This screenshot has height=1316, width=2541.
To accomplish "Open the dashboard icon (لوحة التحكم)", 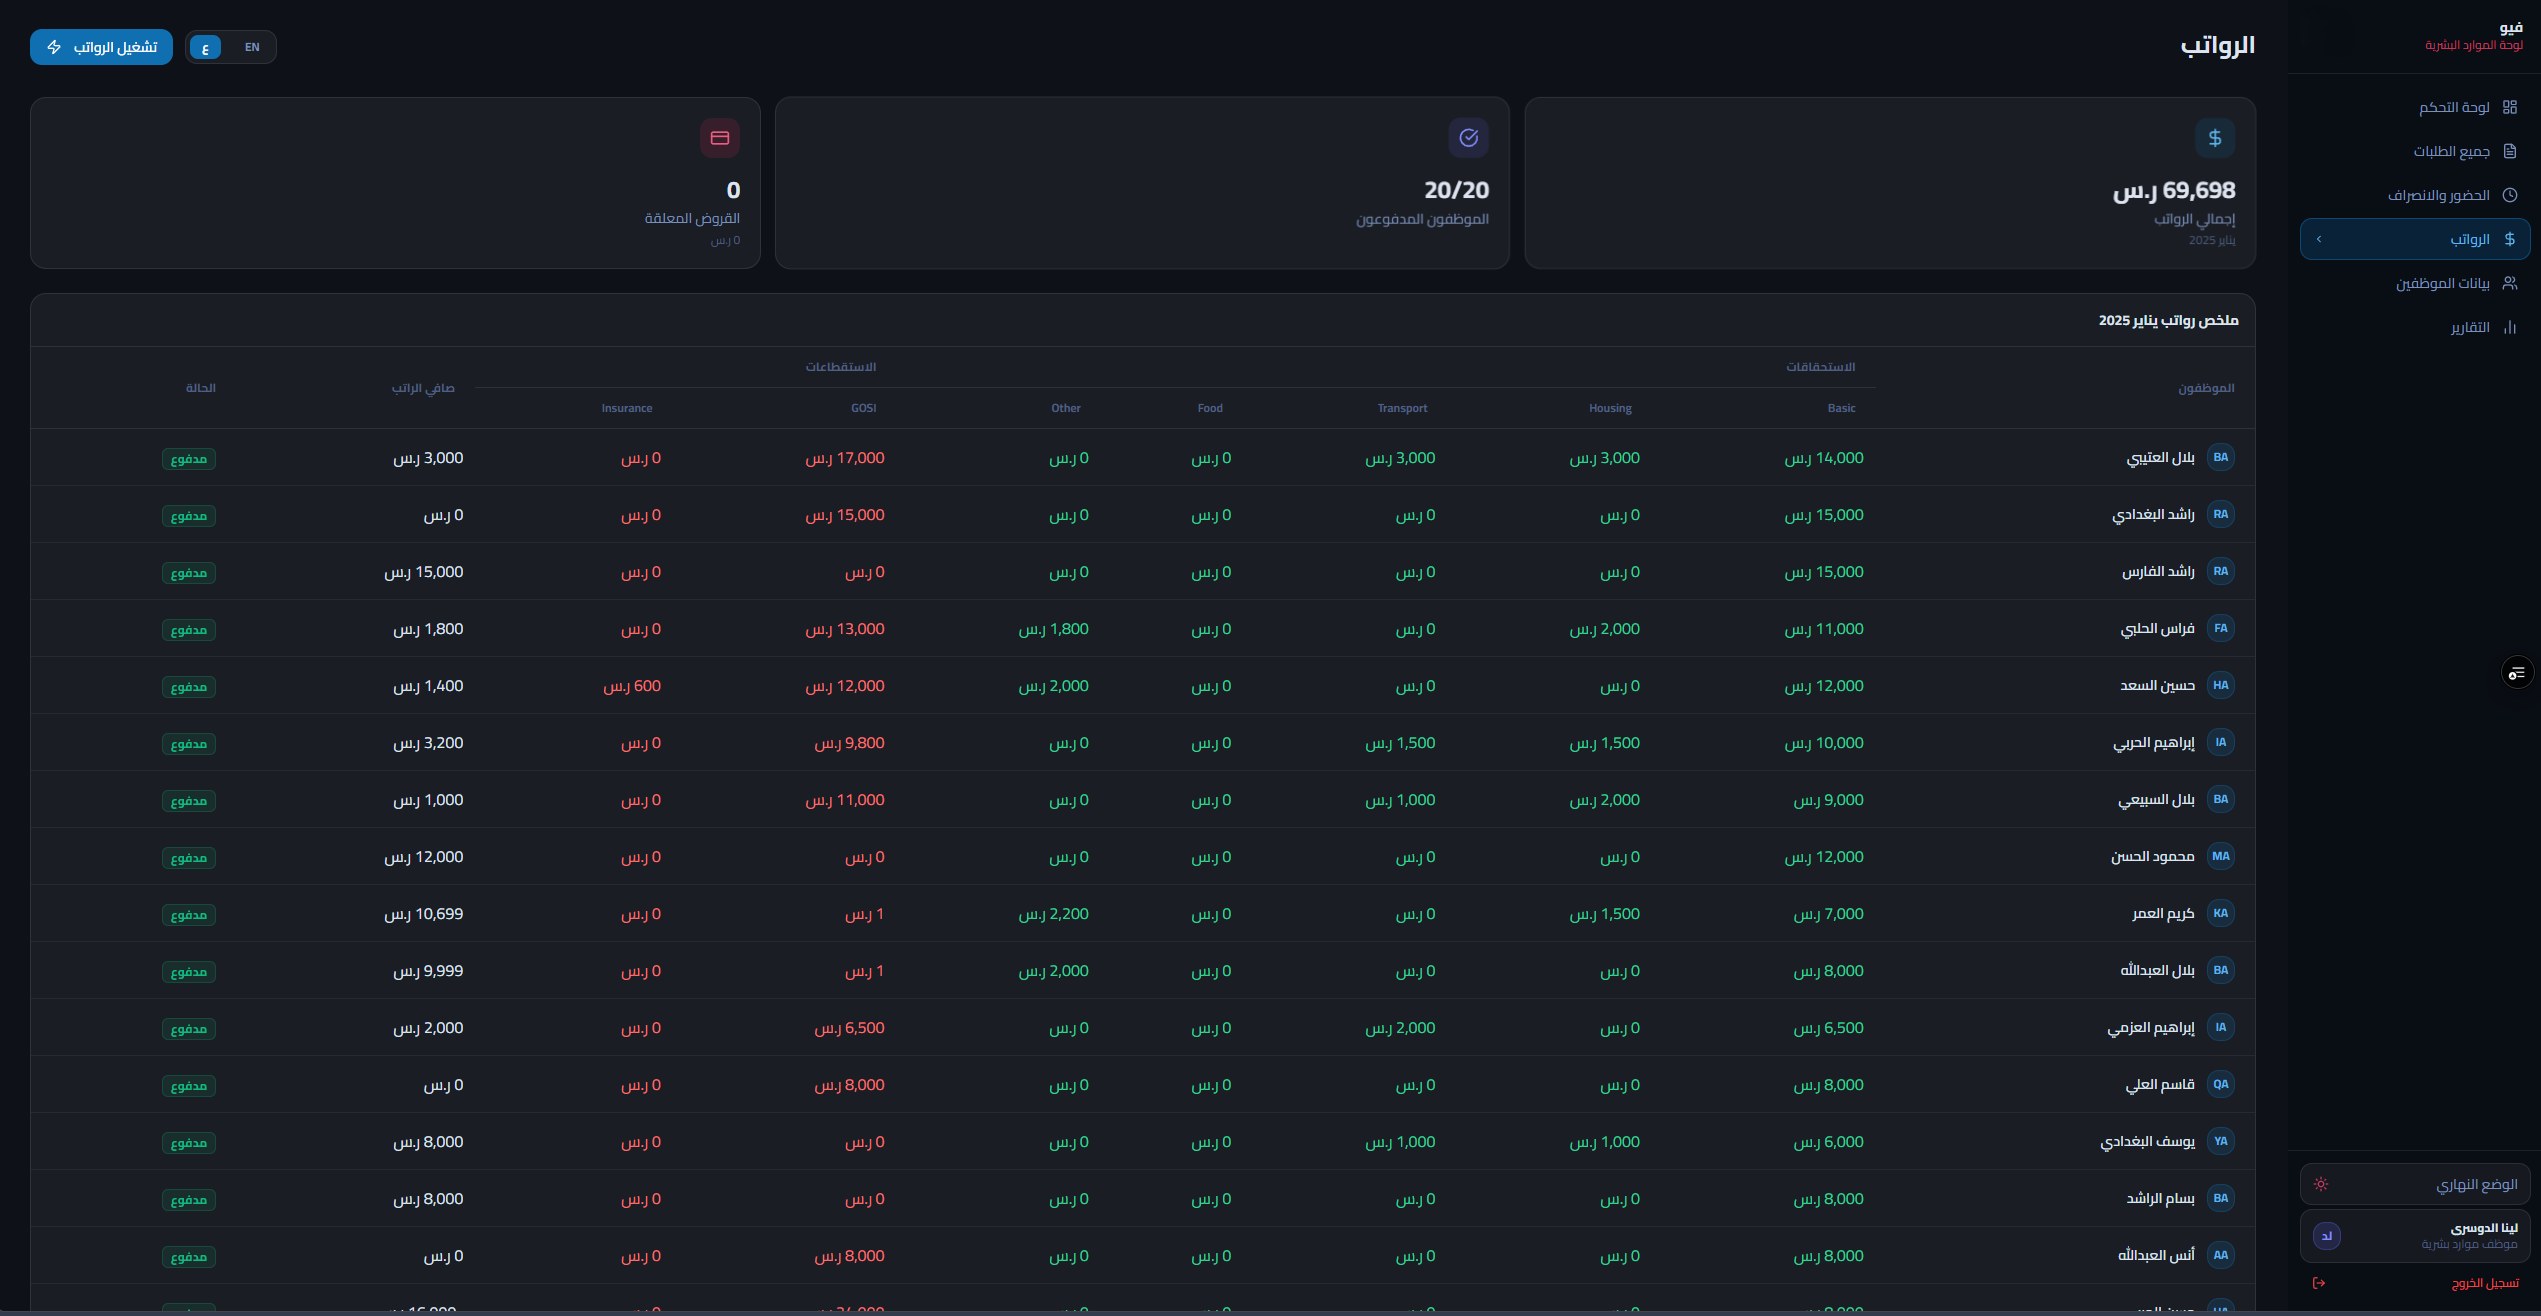I will (x=2509, y=107).
